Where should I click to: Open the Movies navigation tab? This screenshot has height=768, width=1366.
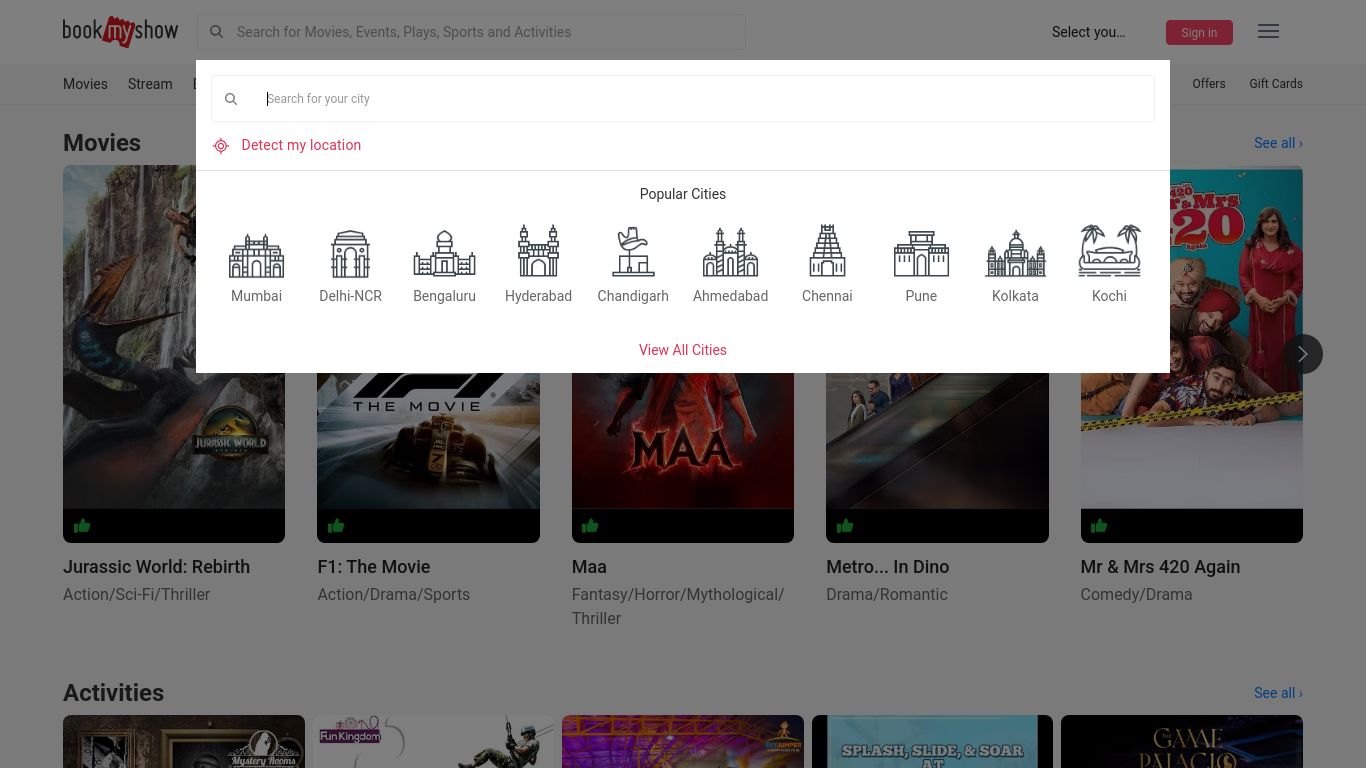pos(85,84)
